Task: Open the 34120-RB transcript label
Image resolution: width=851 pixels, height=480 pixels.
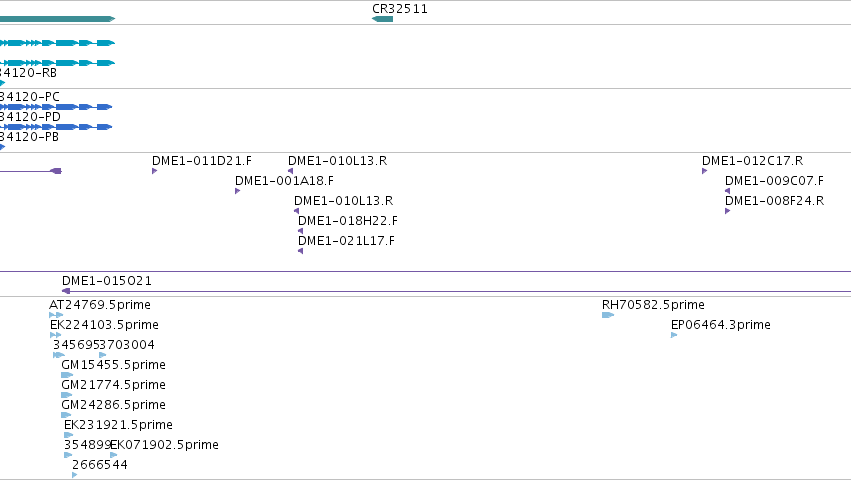Action: (x=28, y=73)
